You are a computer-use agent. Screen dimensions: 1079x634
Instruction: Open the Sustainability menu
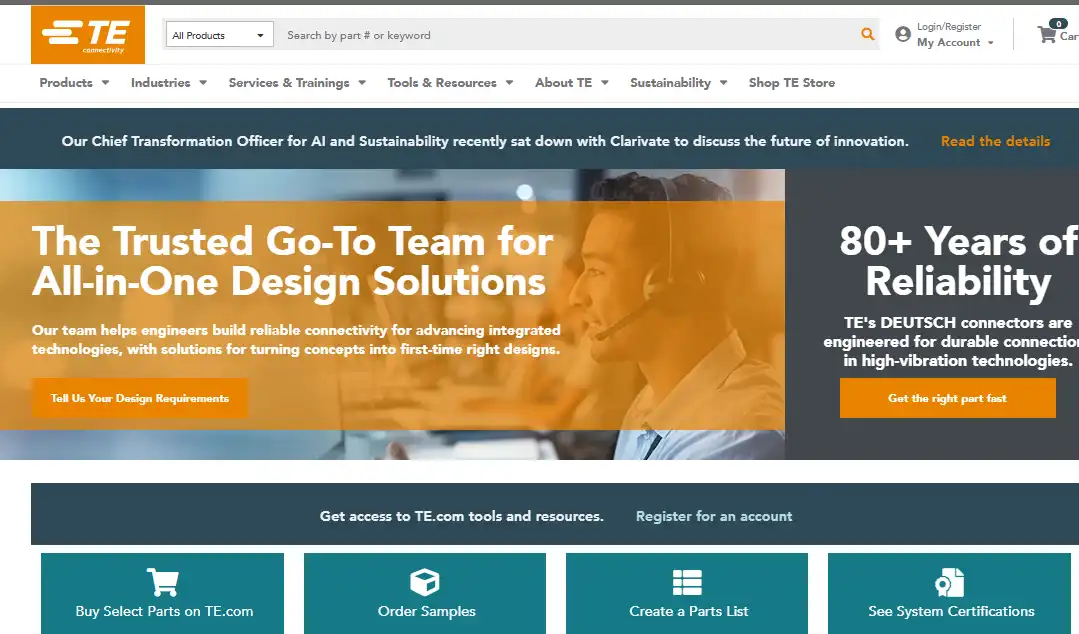(670, 83)
